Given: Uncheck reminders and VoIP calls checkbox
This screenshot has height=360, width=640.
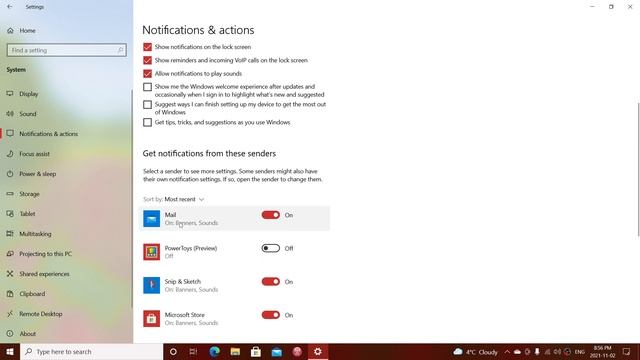Looking at the screenshot, I should [147, 60].
